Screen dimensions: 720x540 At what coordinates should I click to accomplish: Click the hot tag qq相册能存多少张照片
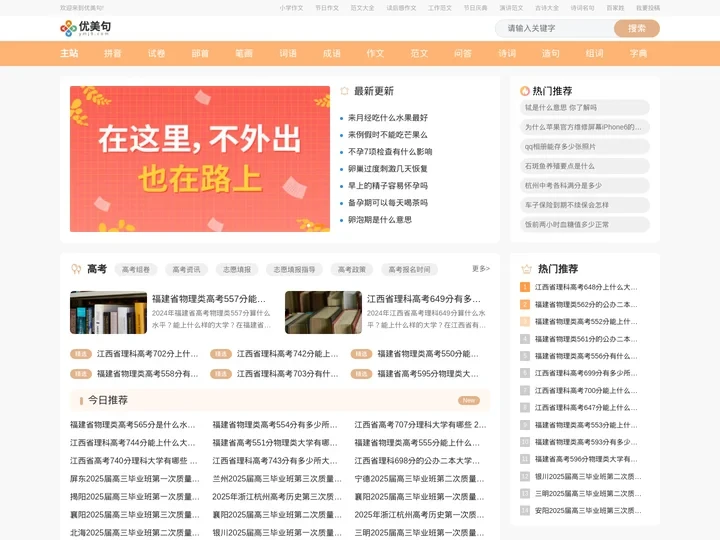(x=585, y=146)
